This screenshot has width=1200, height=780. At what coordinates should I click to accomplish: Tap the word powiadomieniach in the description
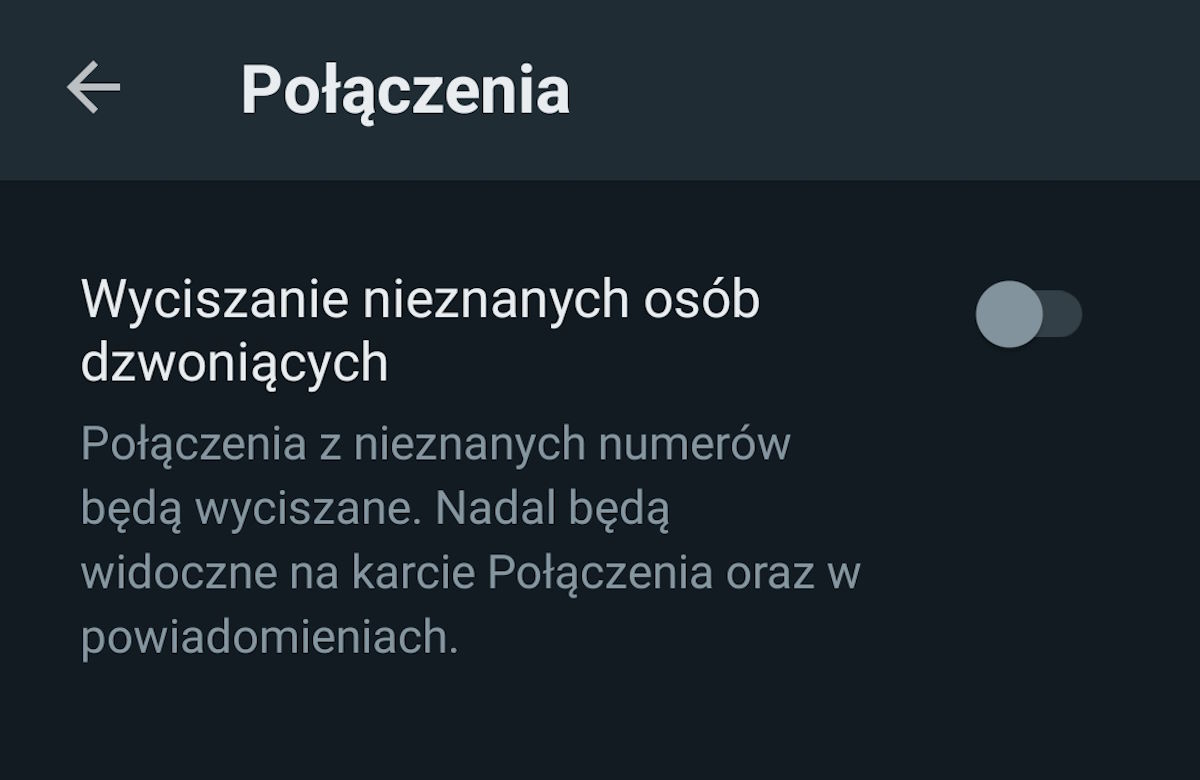tap(268, 638)
